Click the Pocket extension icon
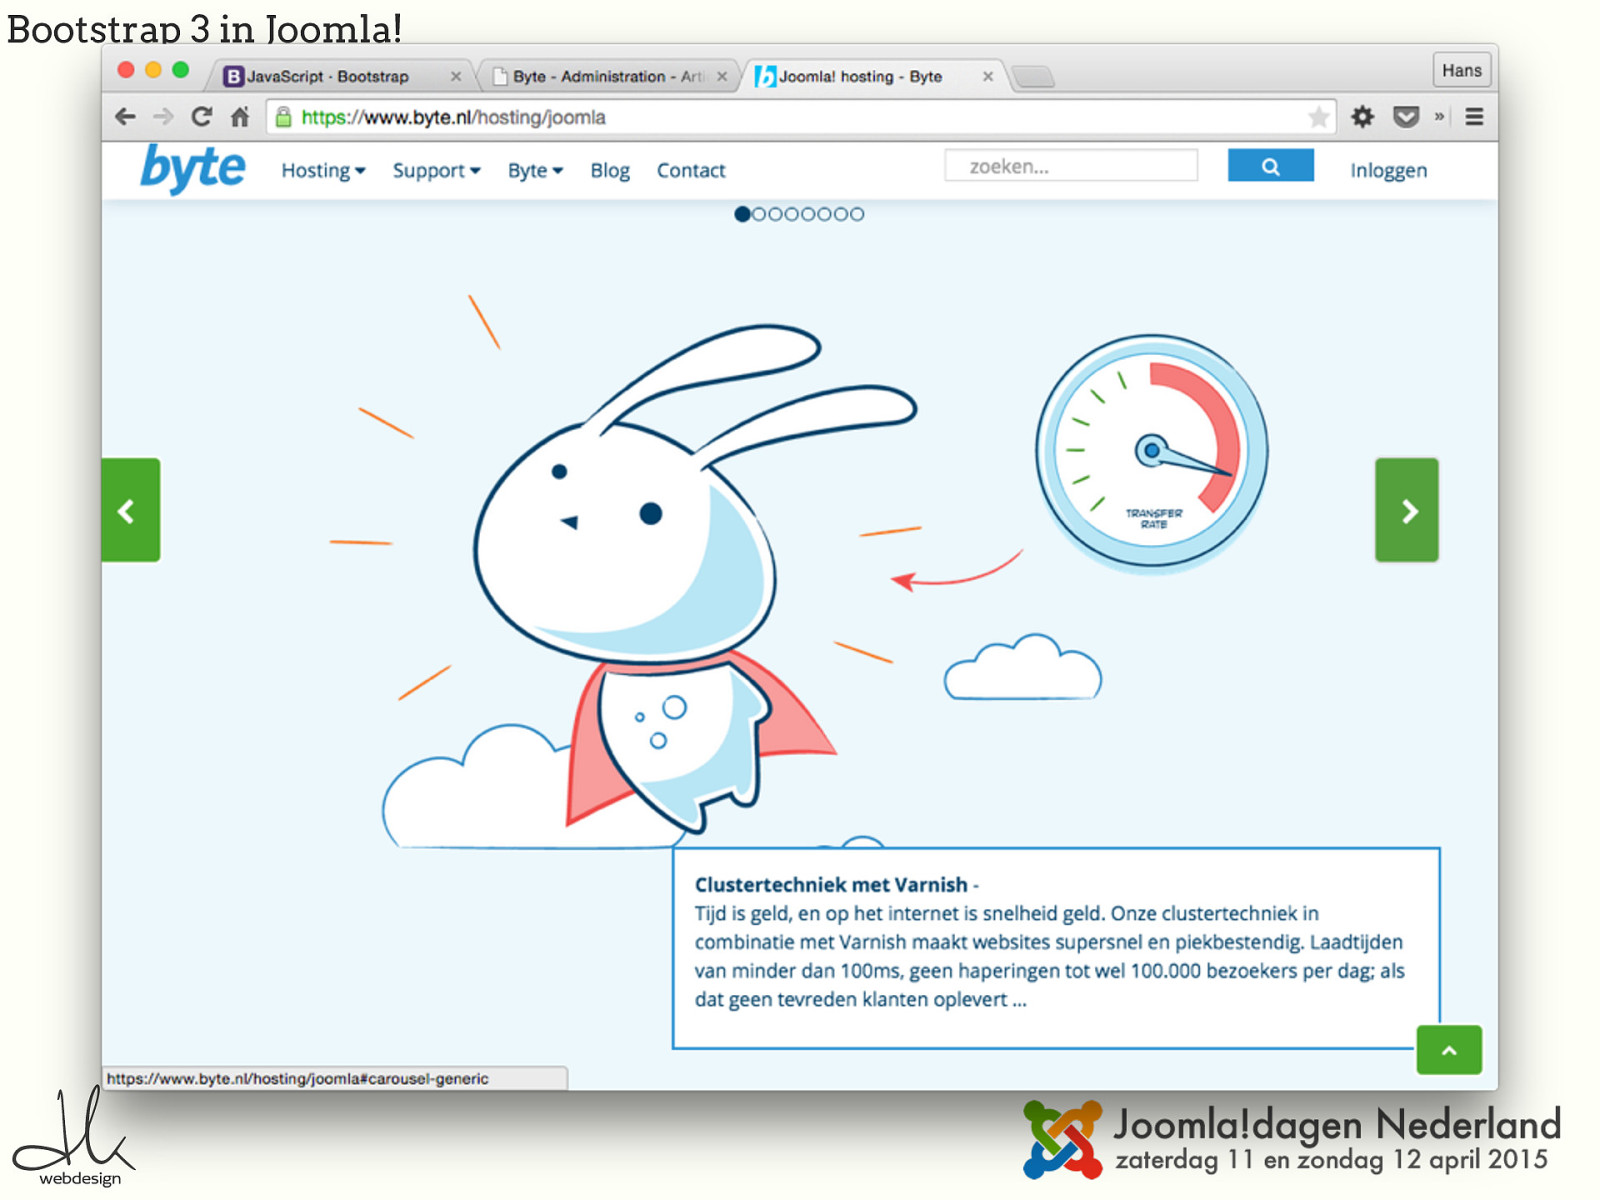Image resolution: width=1600 pixels, height=1200 pixels. (1406, 117)
